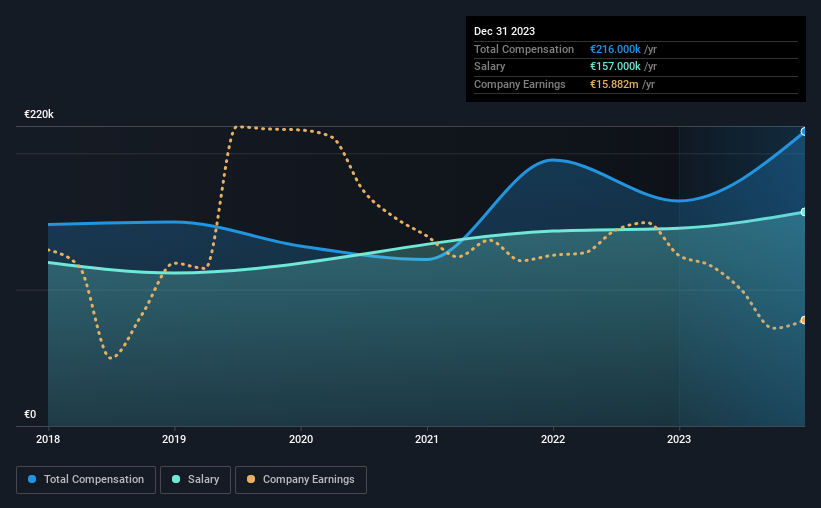Select the Total Compensation endpoint marker at Dec 2023

click(x=804, y=131)
